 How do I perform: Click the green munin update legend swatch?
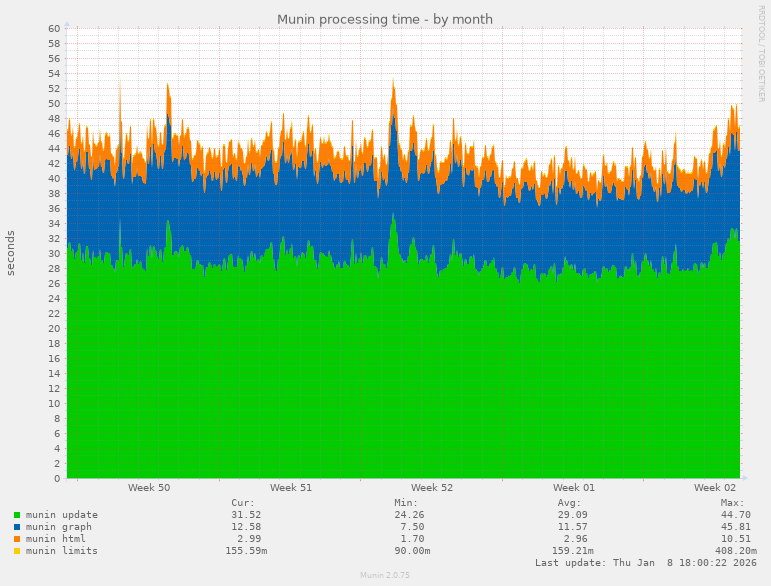click(17, 515)
